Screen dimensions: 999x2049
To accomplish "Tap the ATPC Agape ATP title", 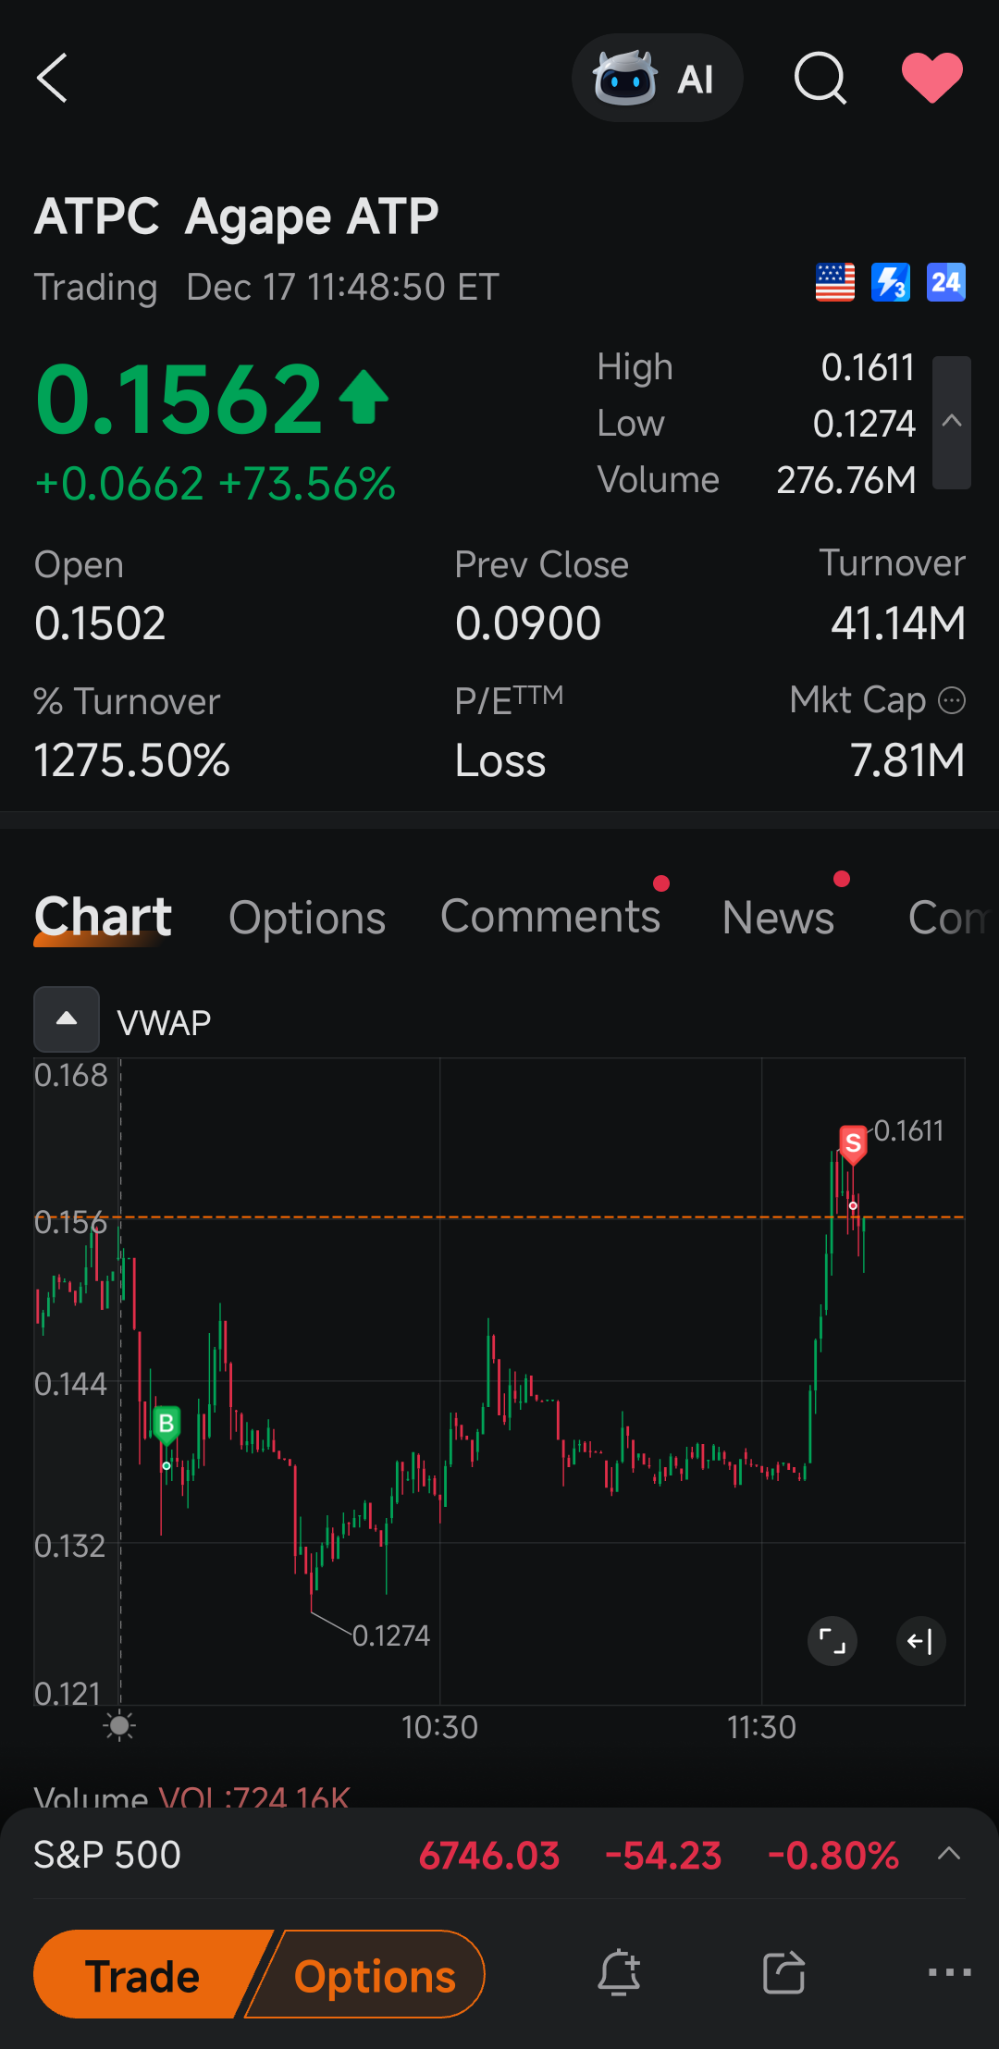I will click(x=237, y=217).
